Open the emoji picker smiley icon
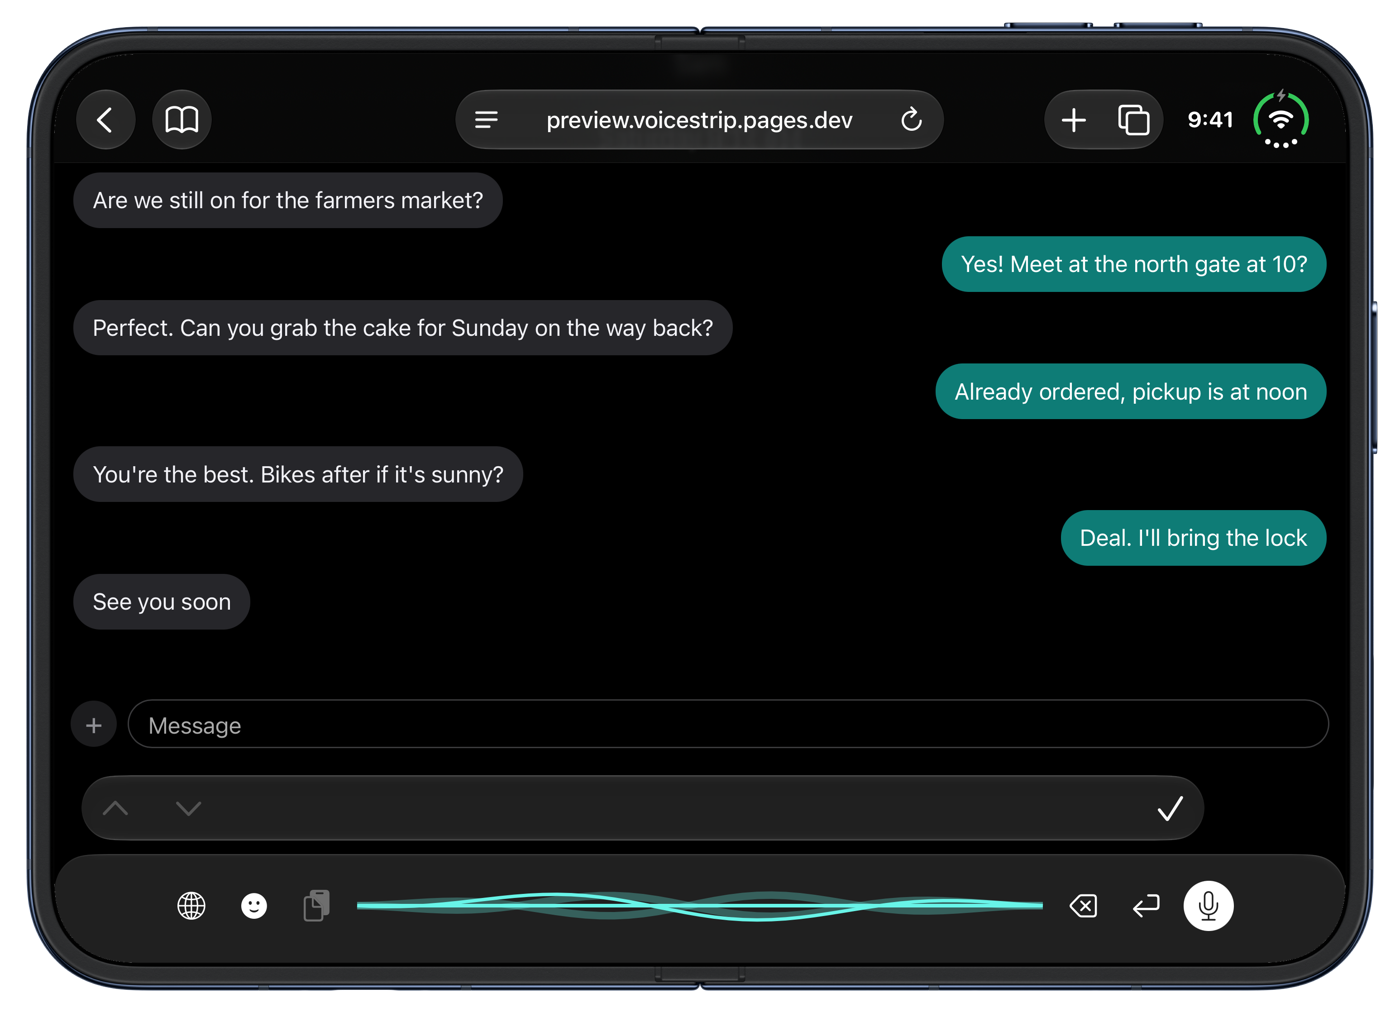Screen dimensions: 1400x1017 (254, 906)
